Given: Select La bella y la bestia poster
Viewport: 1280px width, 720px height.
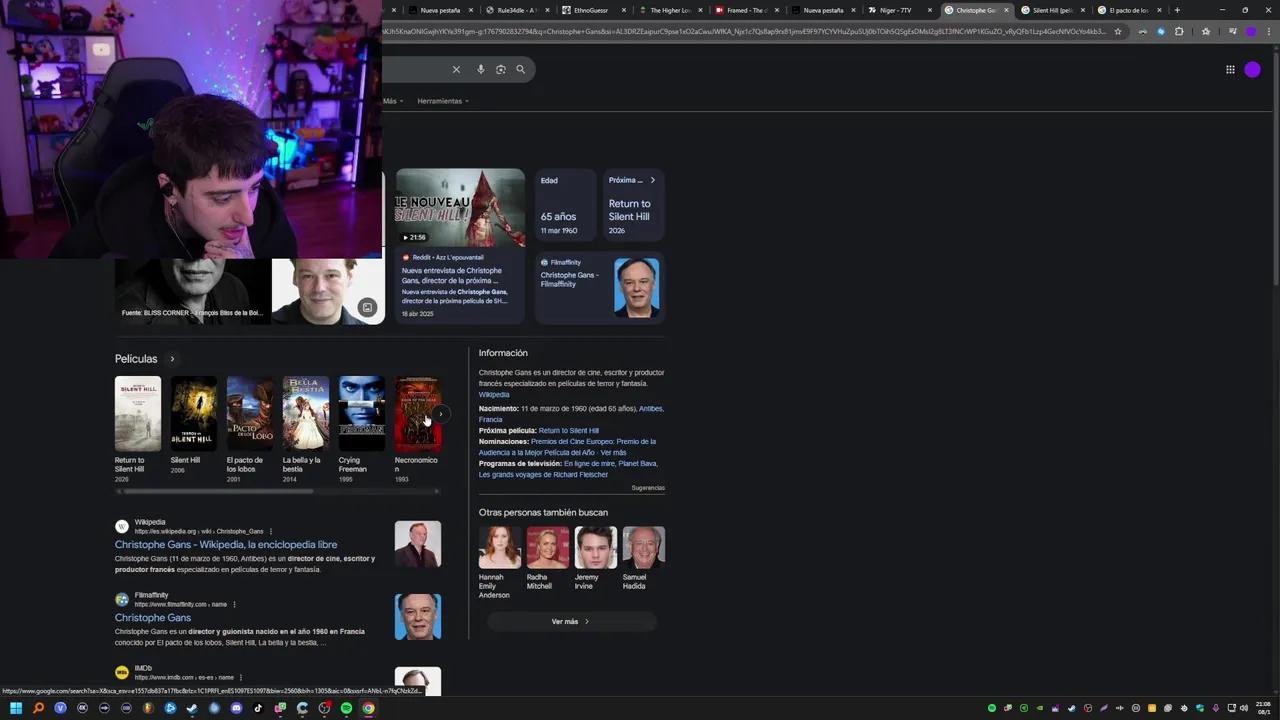Looking at the screenshot, I should pyautogui.click(x=306, y=414).
